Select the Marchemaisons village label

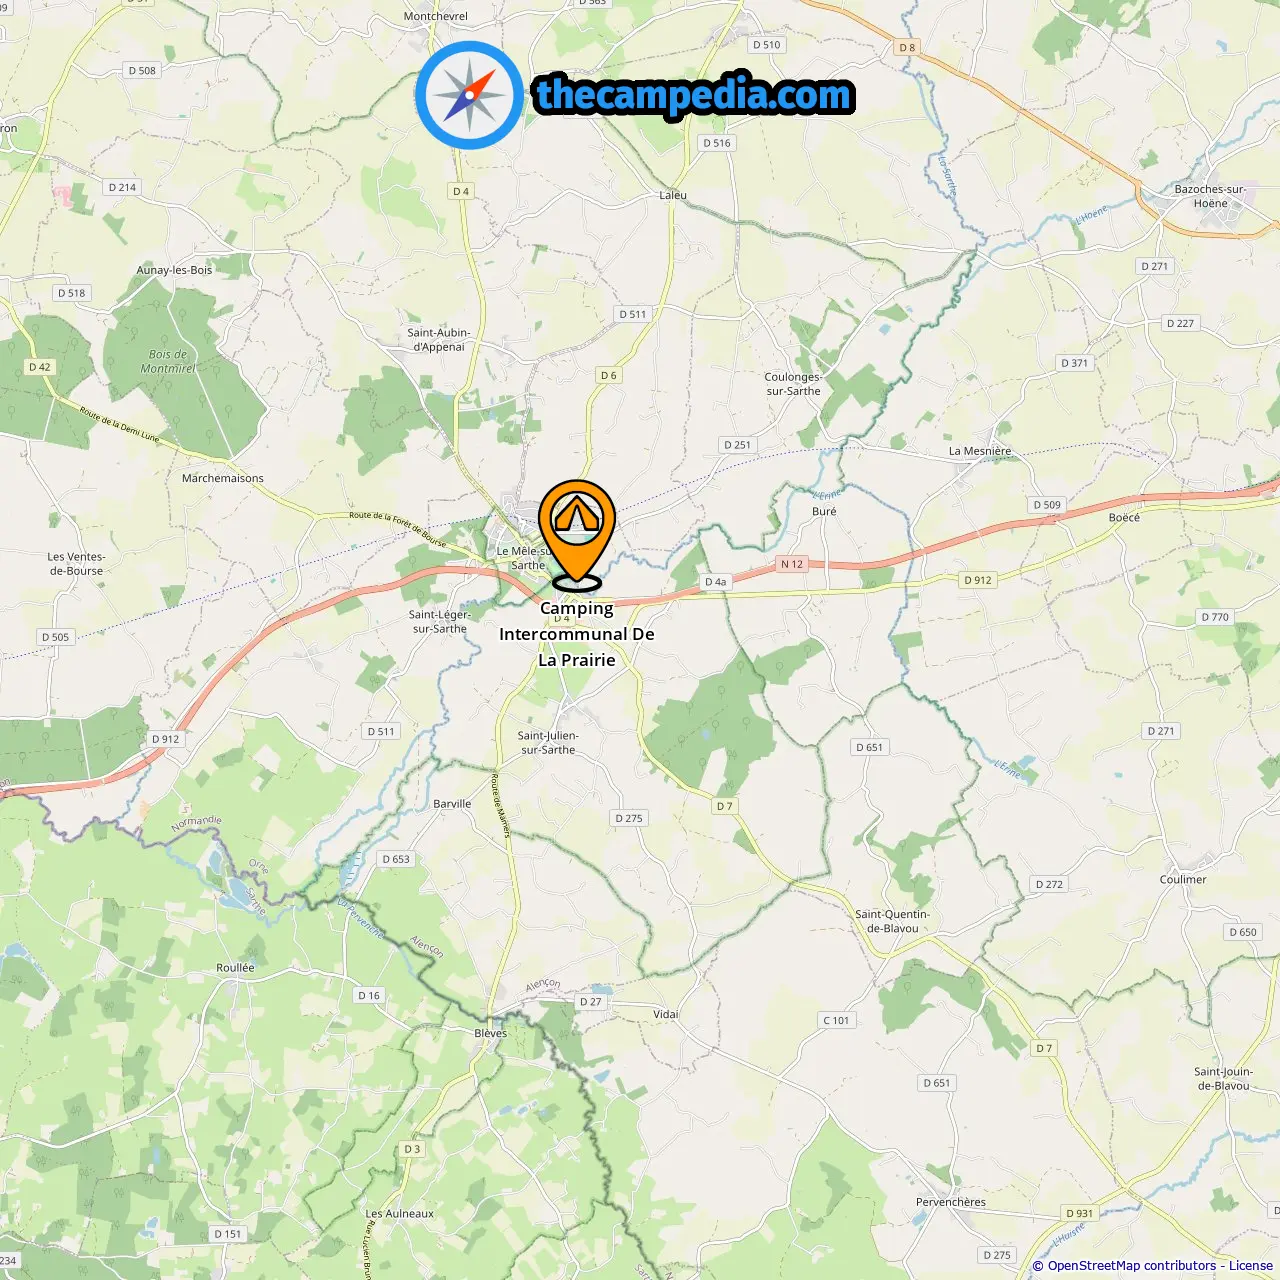coord(223,478)
